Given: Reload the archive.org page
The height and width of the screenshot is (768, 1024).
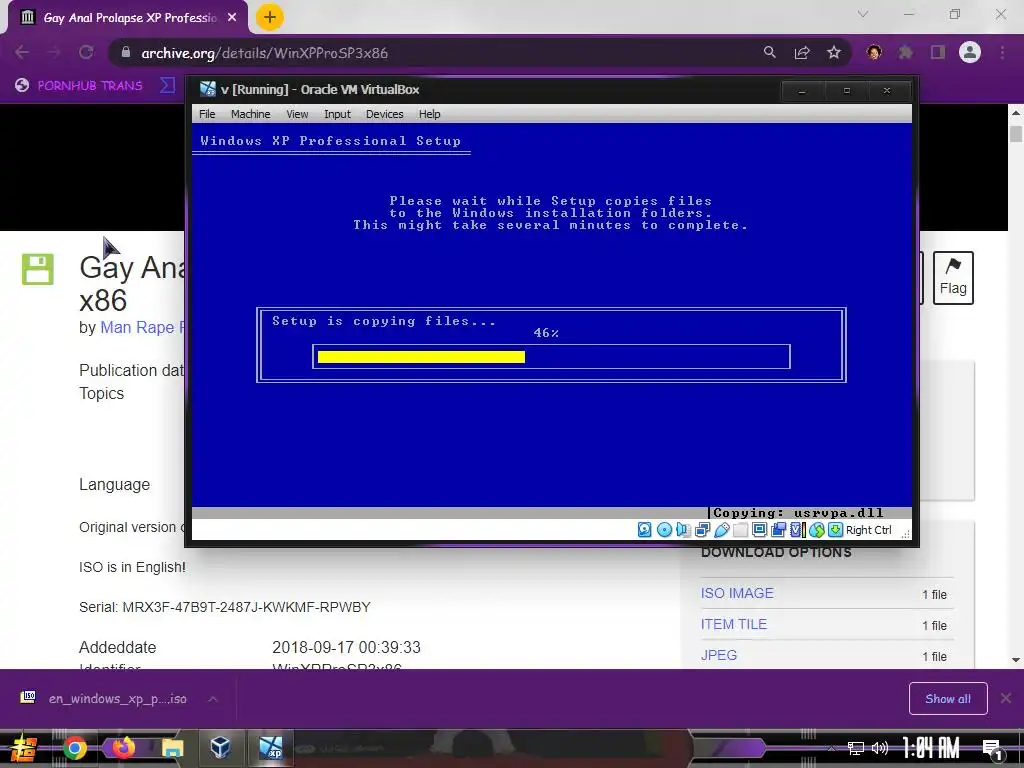Looking at the screenshot, I should (86, 52).
